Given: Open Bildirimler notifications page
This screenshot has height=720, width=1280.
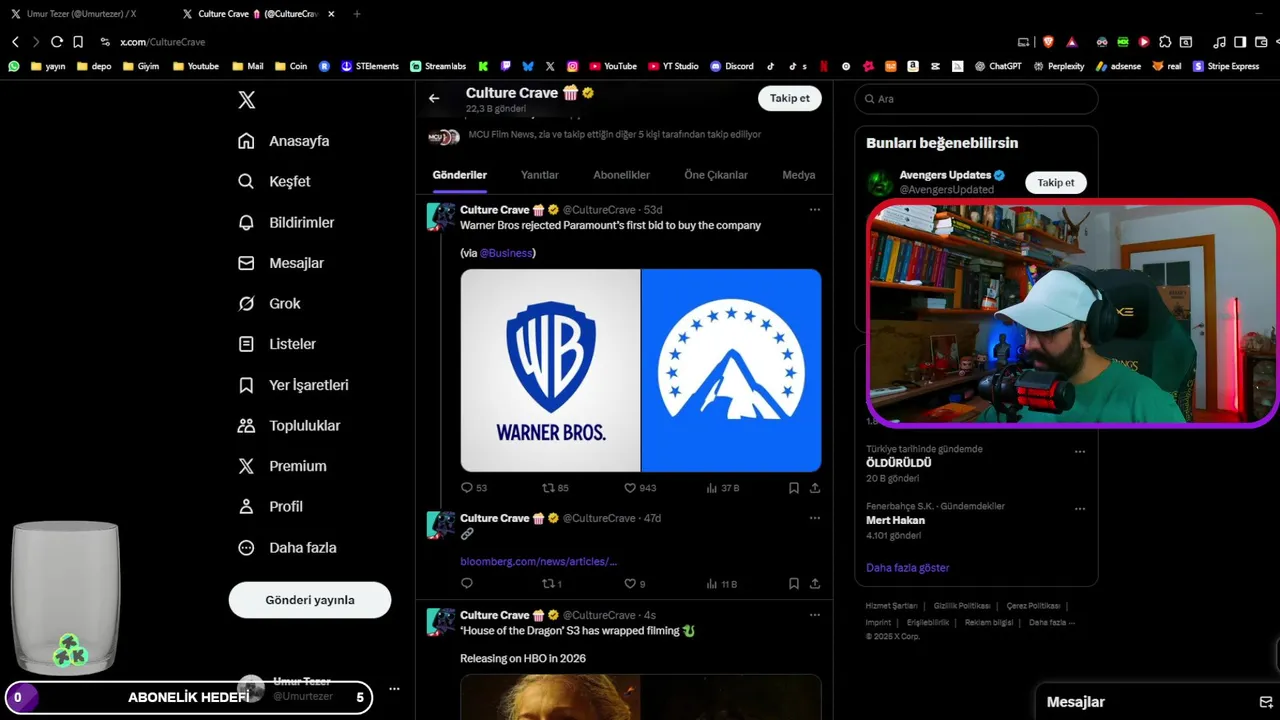Looking at the screenshot, I should 286,222.
